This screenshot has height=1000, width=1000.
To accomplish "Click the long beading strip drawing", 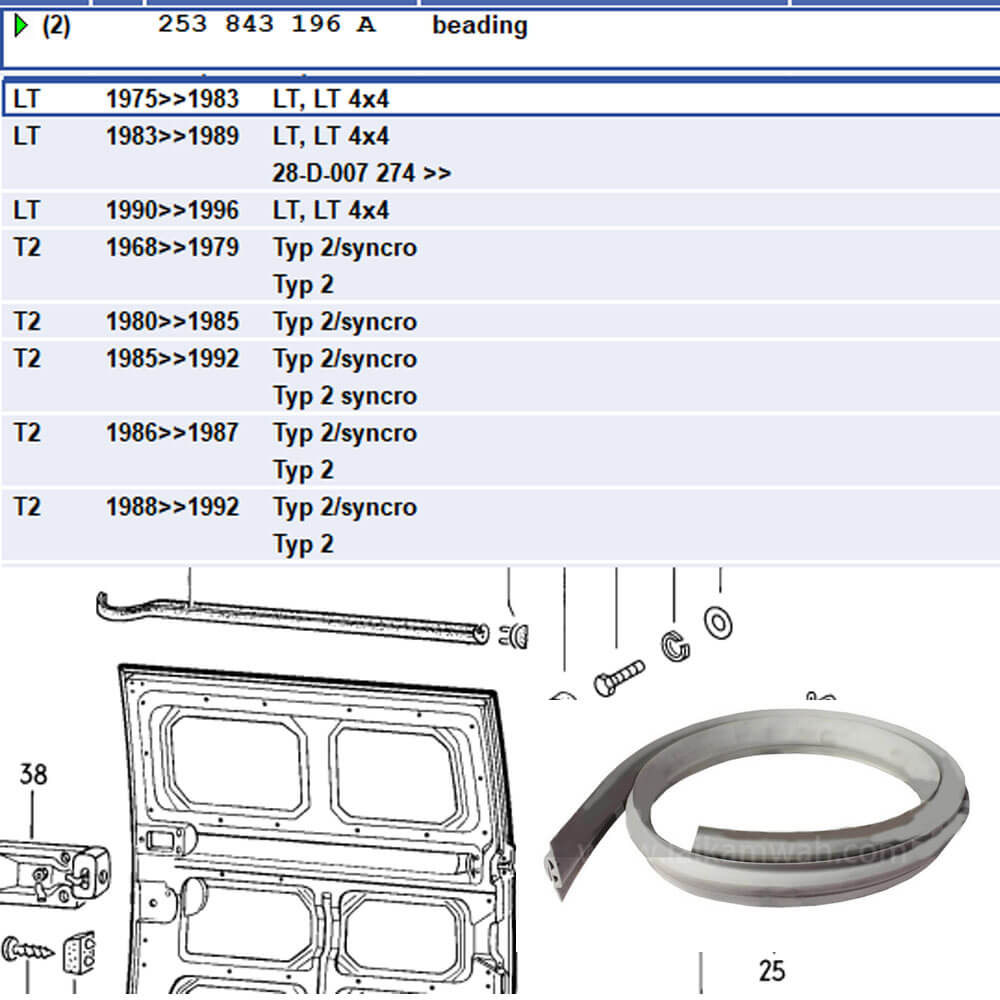I will point(290,615).
